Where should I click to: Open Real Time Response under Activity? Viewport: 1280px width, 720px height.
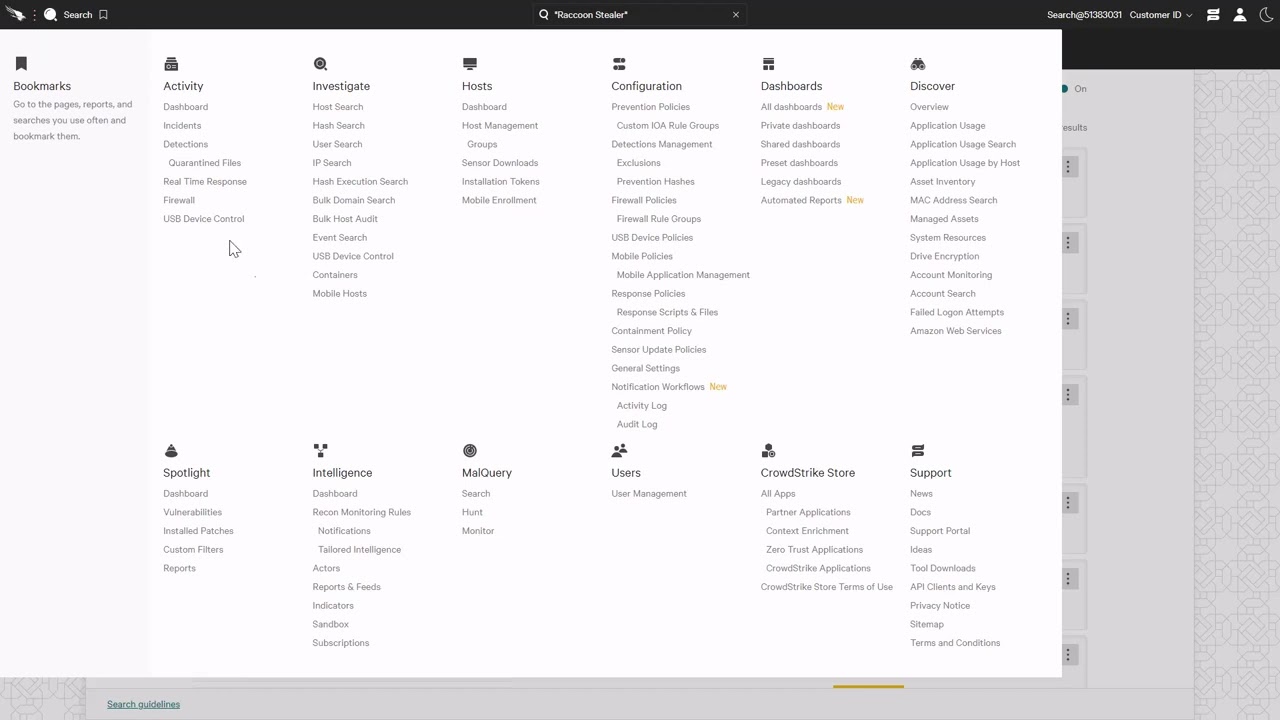click(x=205, y=182)
